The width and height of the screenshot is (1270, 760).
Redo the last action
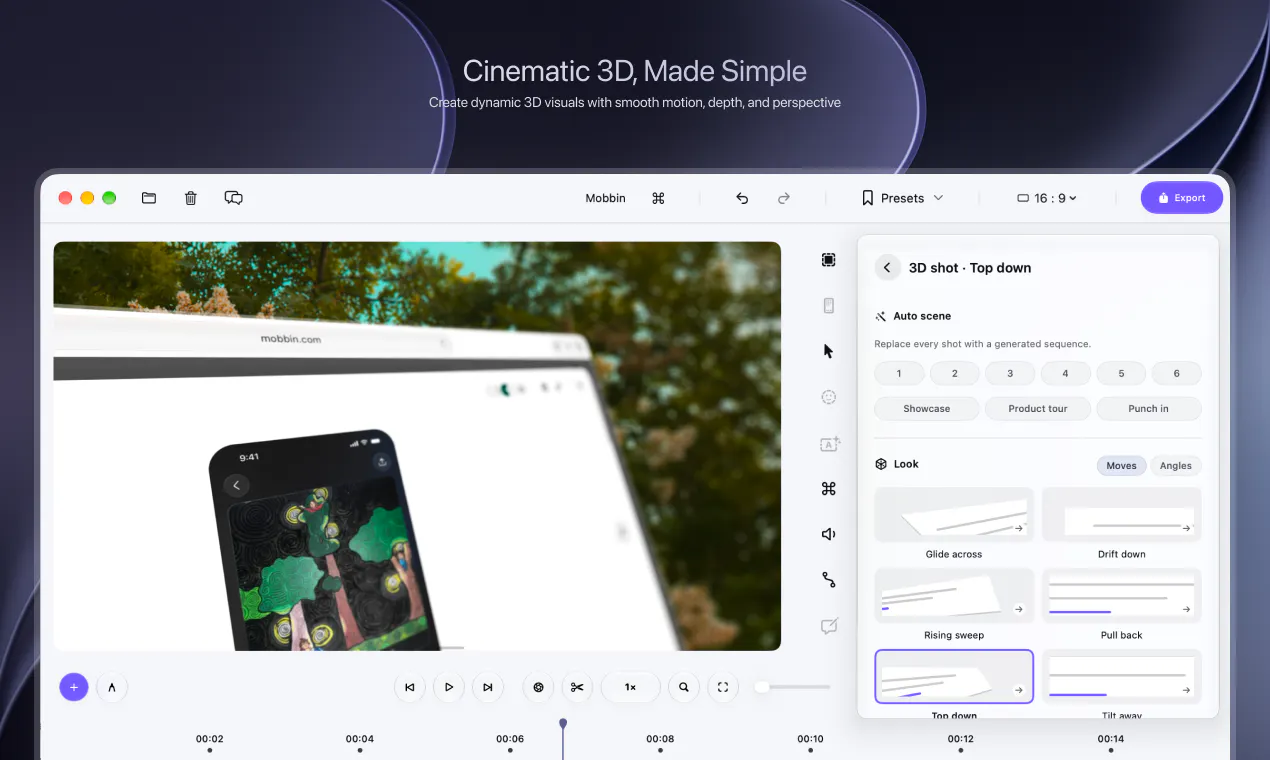click(x=784, y=198)
